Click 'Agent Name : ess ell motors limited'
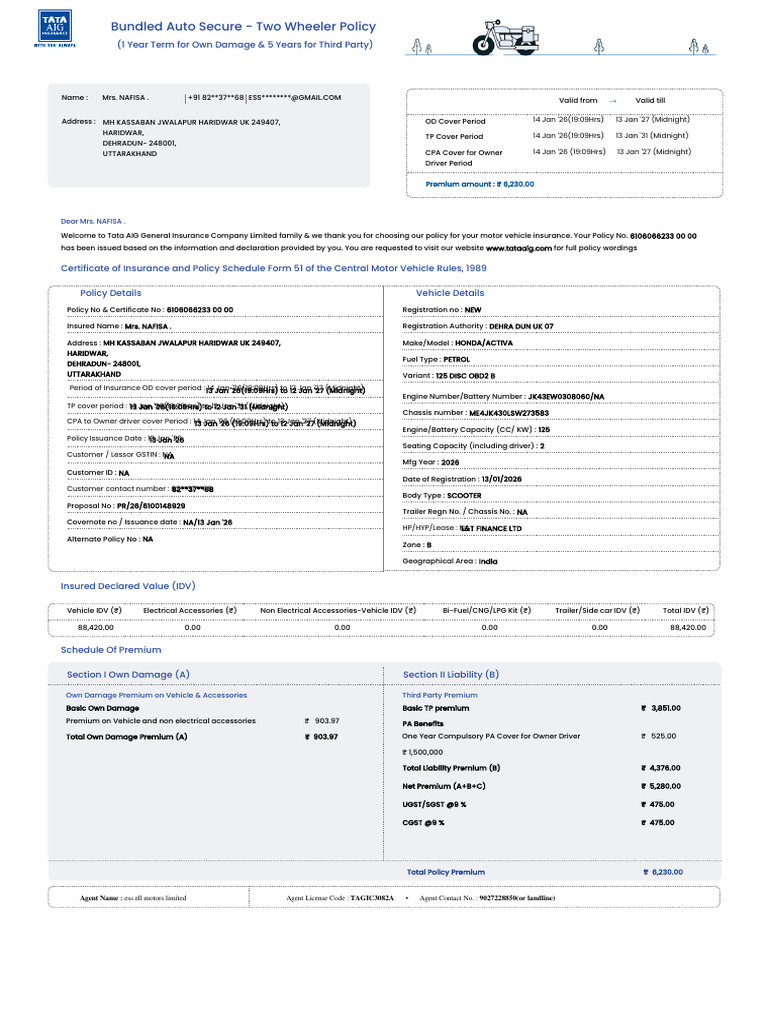The image size is (768, 1024). click(x=133, y=898)
